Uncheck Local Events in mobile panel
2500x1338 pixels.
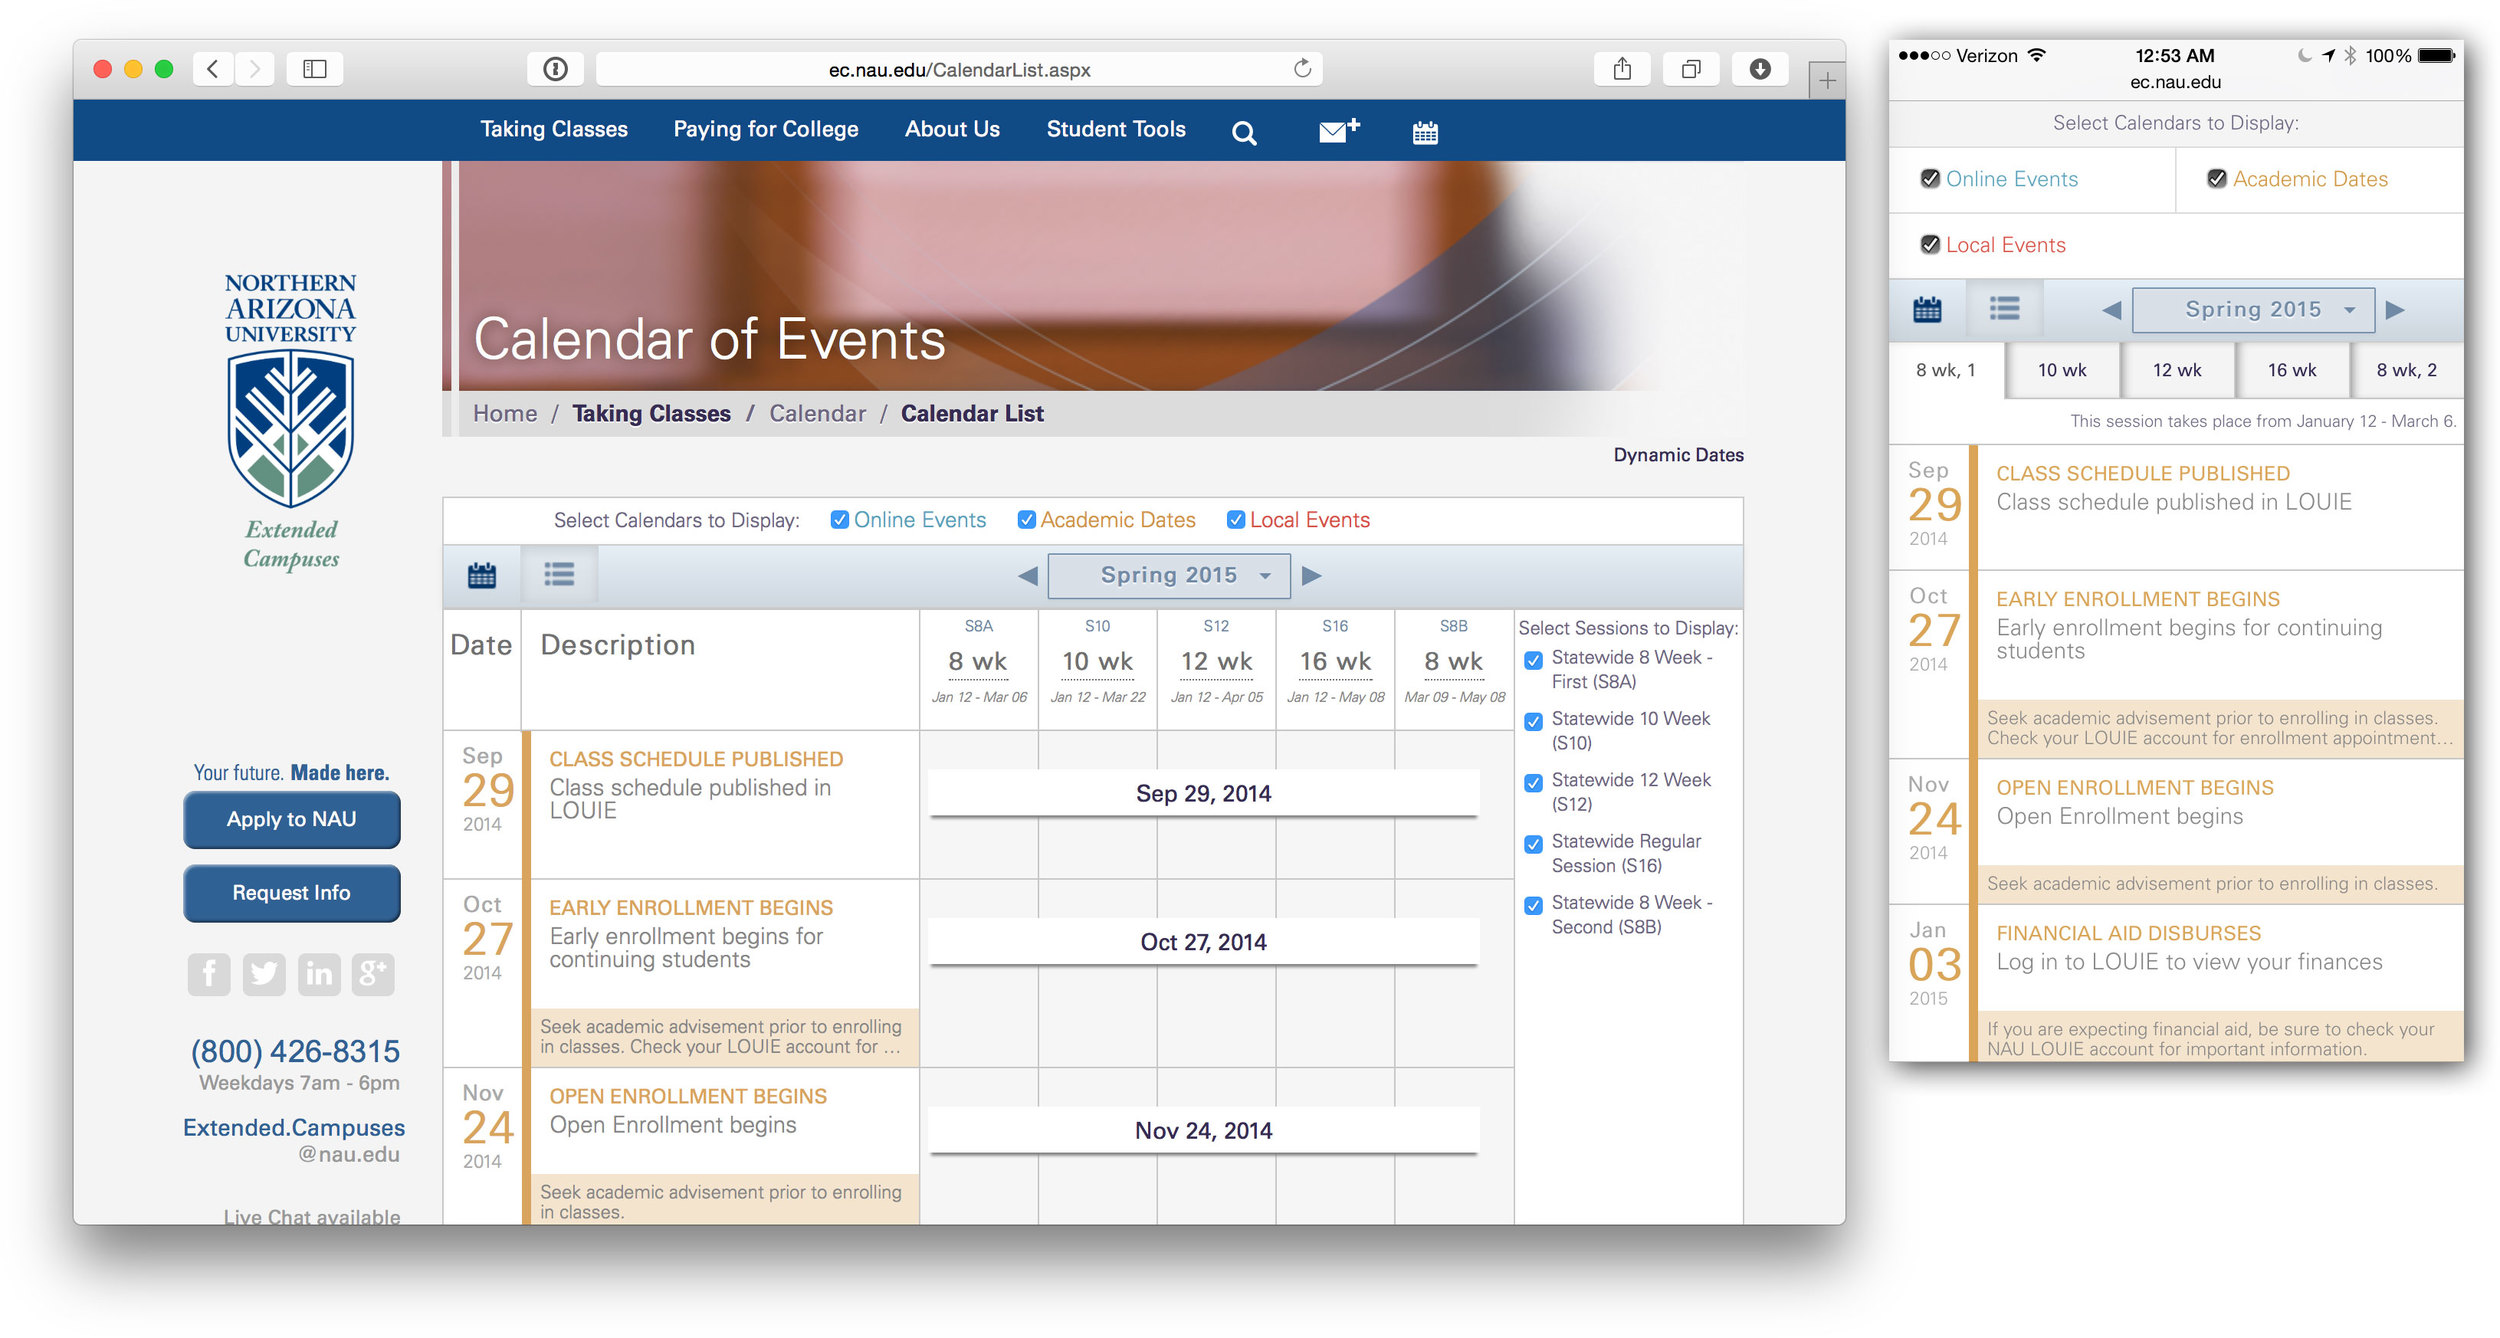(1930, 245)
